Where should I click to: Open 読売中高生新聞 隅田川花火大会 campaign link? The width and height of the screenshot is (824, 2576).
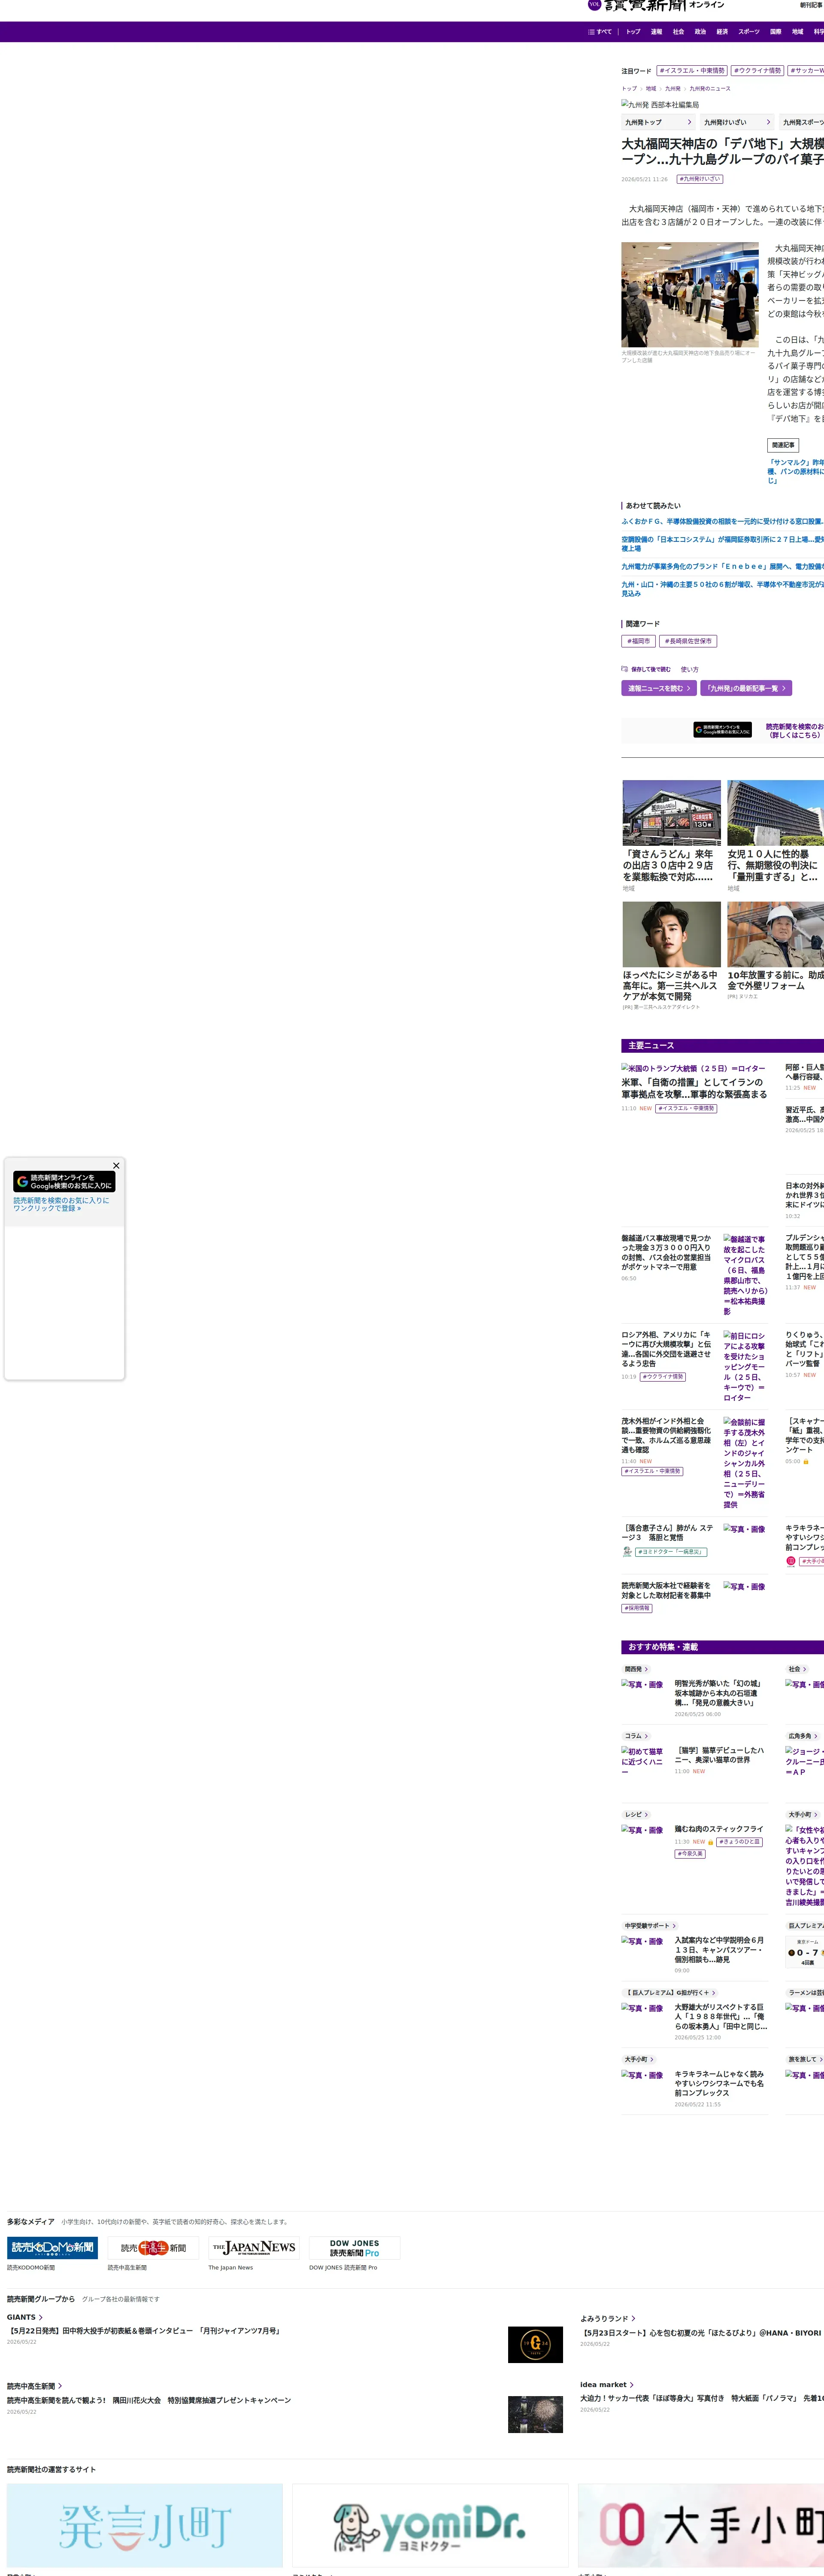click(x=149, y=2400)
